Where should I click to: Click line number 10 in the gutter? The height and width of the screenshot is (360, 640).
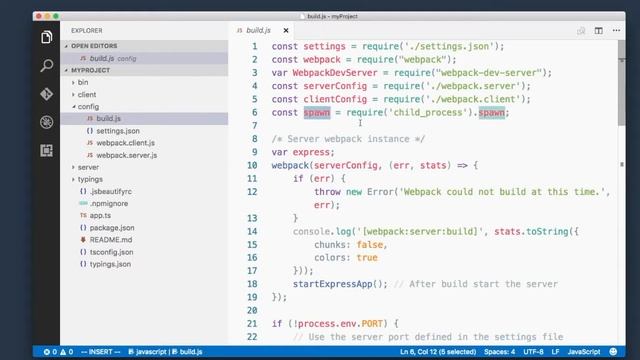(252, 166)
